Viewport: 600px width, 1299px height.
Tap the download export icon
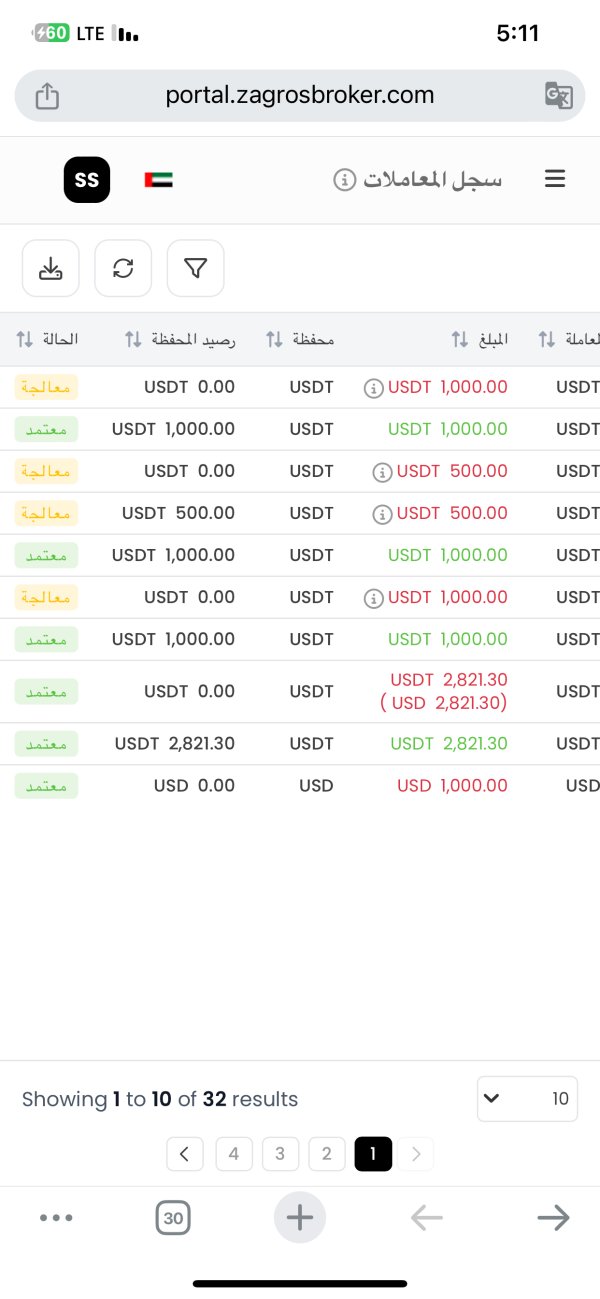(x=50, y=268)
